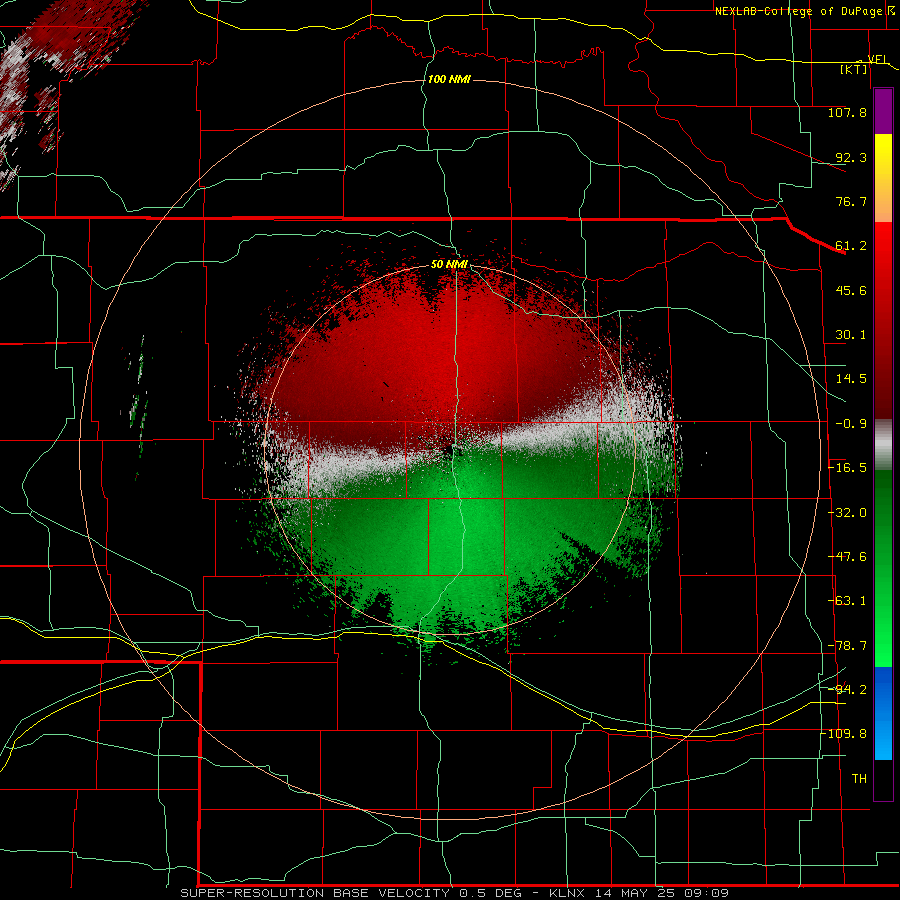This screenshot has width=900, height=900.
Task: Click the 61.2 scale value
Action: pos(851,246)
